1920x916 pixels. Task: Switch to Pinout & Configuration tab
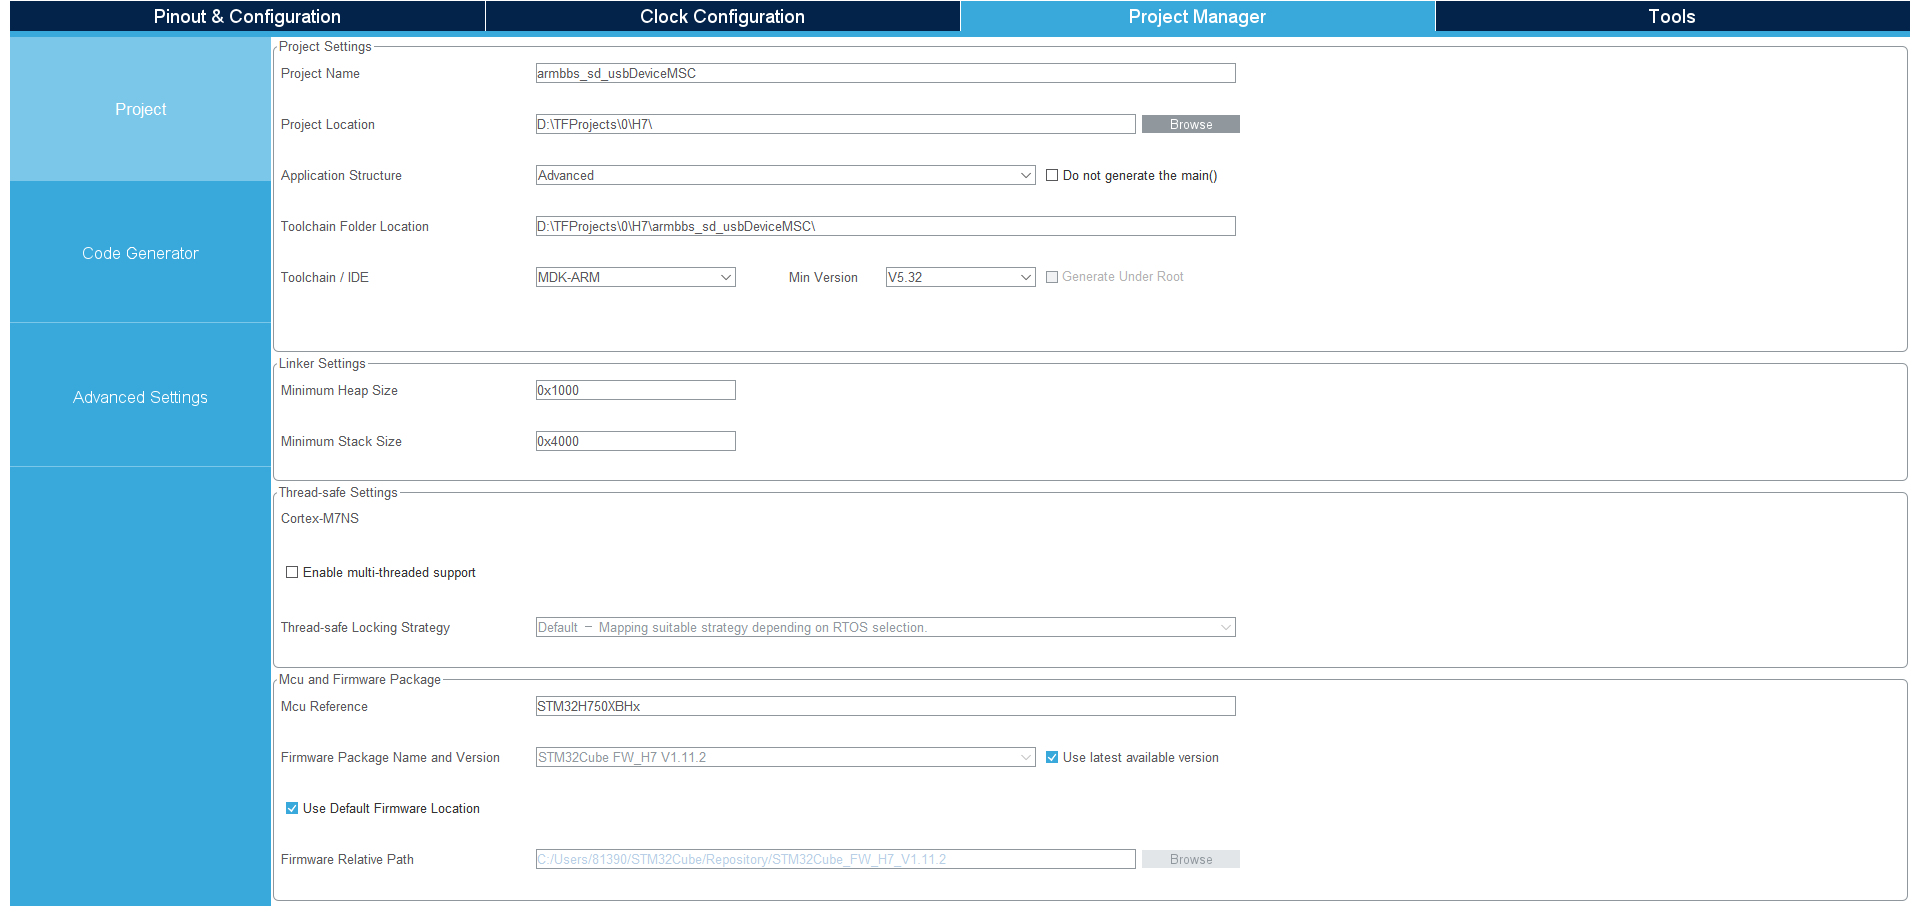247,16
